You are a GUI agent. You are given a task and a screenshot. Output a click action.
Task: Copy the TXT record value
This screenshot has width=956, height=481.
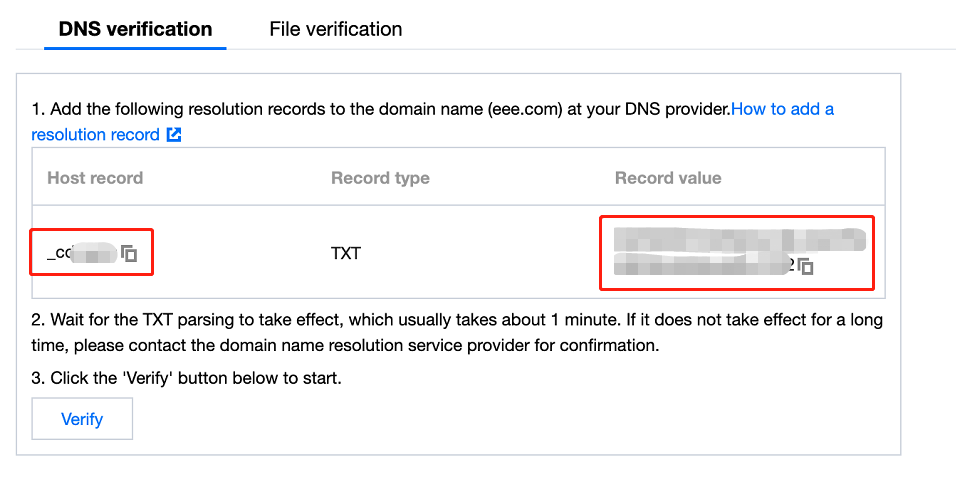click(806, 266)
